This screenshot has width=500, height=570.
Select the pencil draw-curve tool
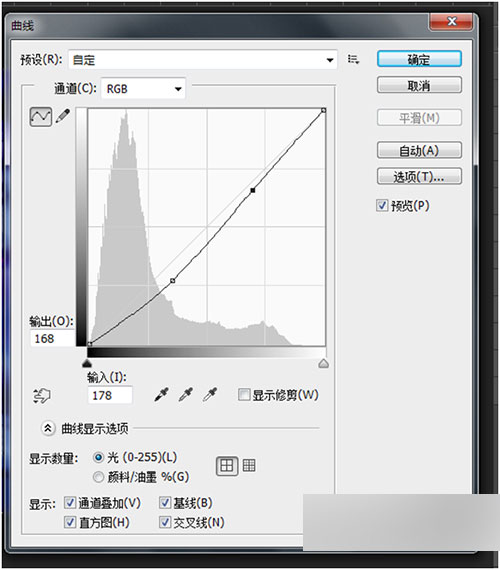click(63, 116)
